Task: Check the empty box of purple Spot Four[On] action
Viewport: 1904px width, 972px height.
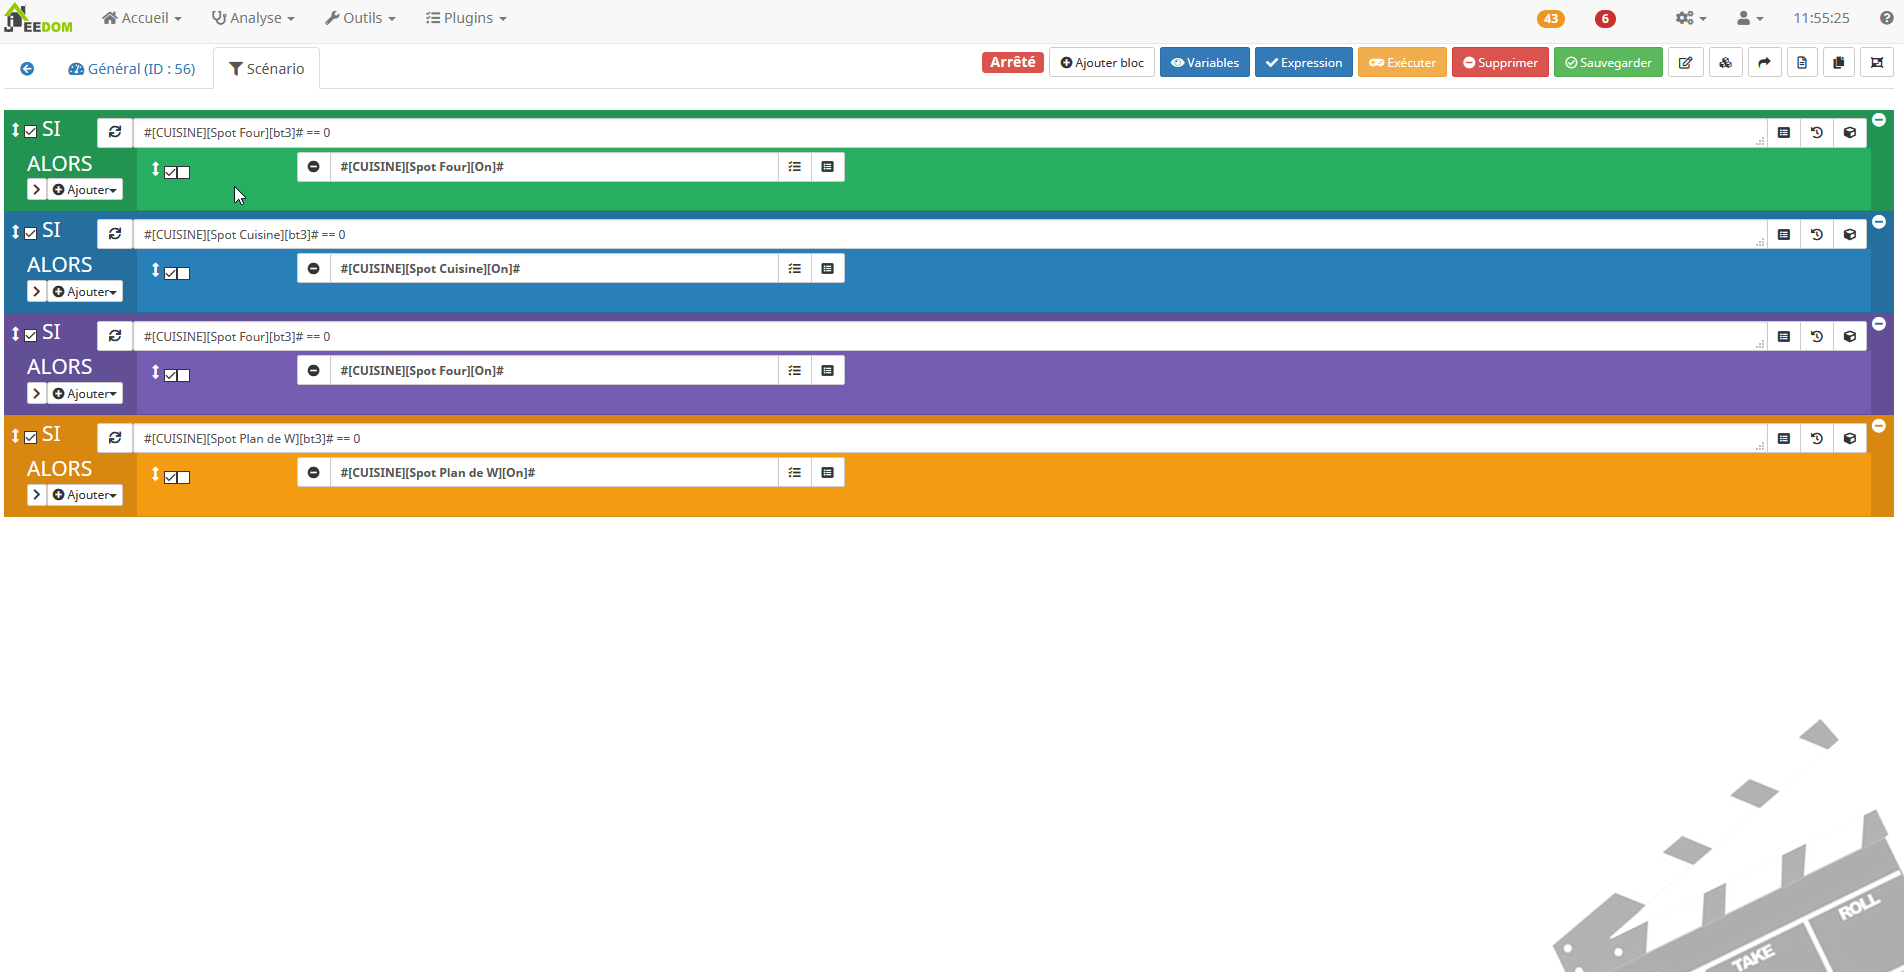Action: coord(184,375)
